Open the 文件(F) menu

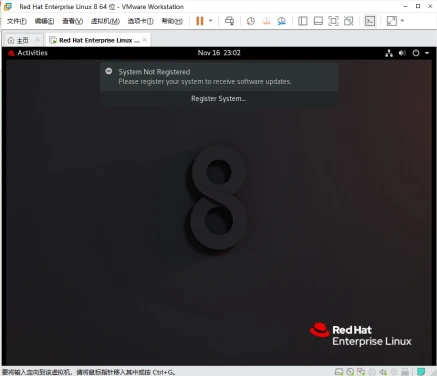17,21
